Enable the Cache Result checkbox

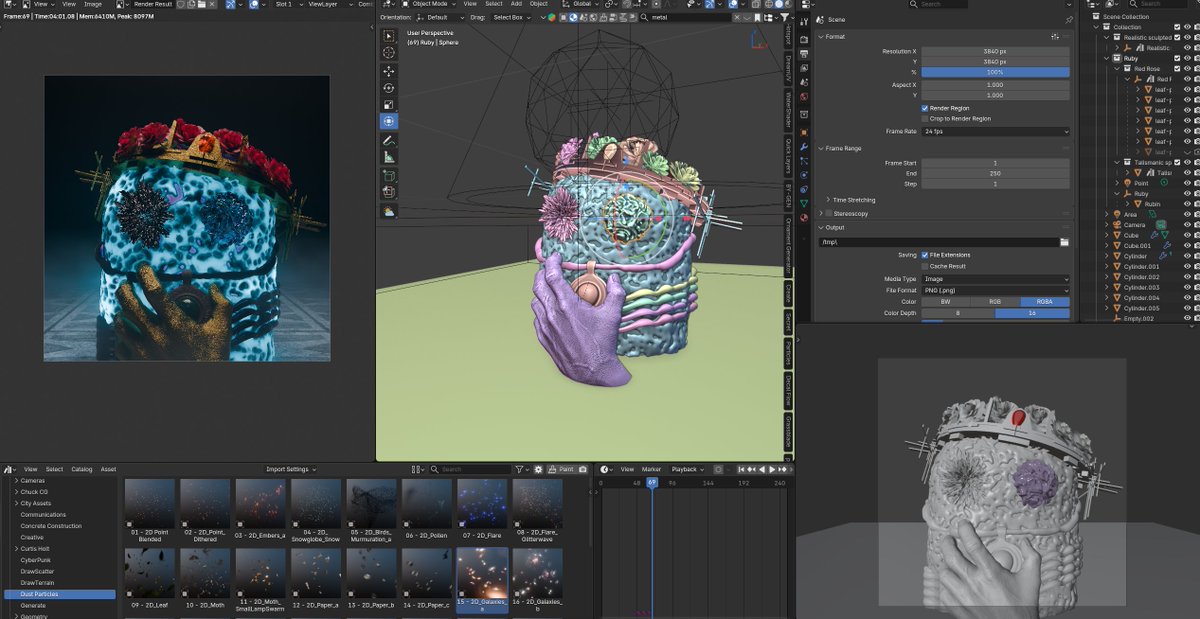click(925, 266)
